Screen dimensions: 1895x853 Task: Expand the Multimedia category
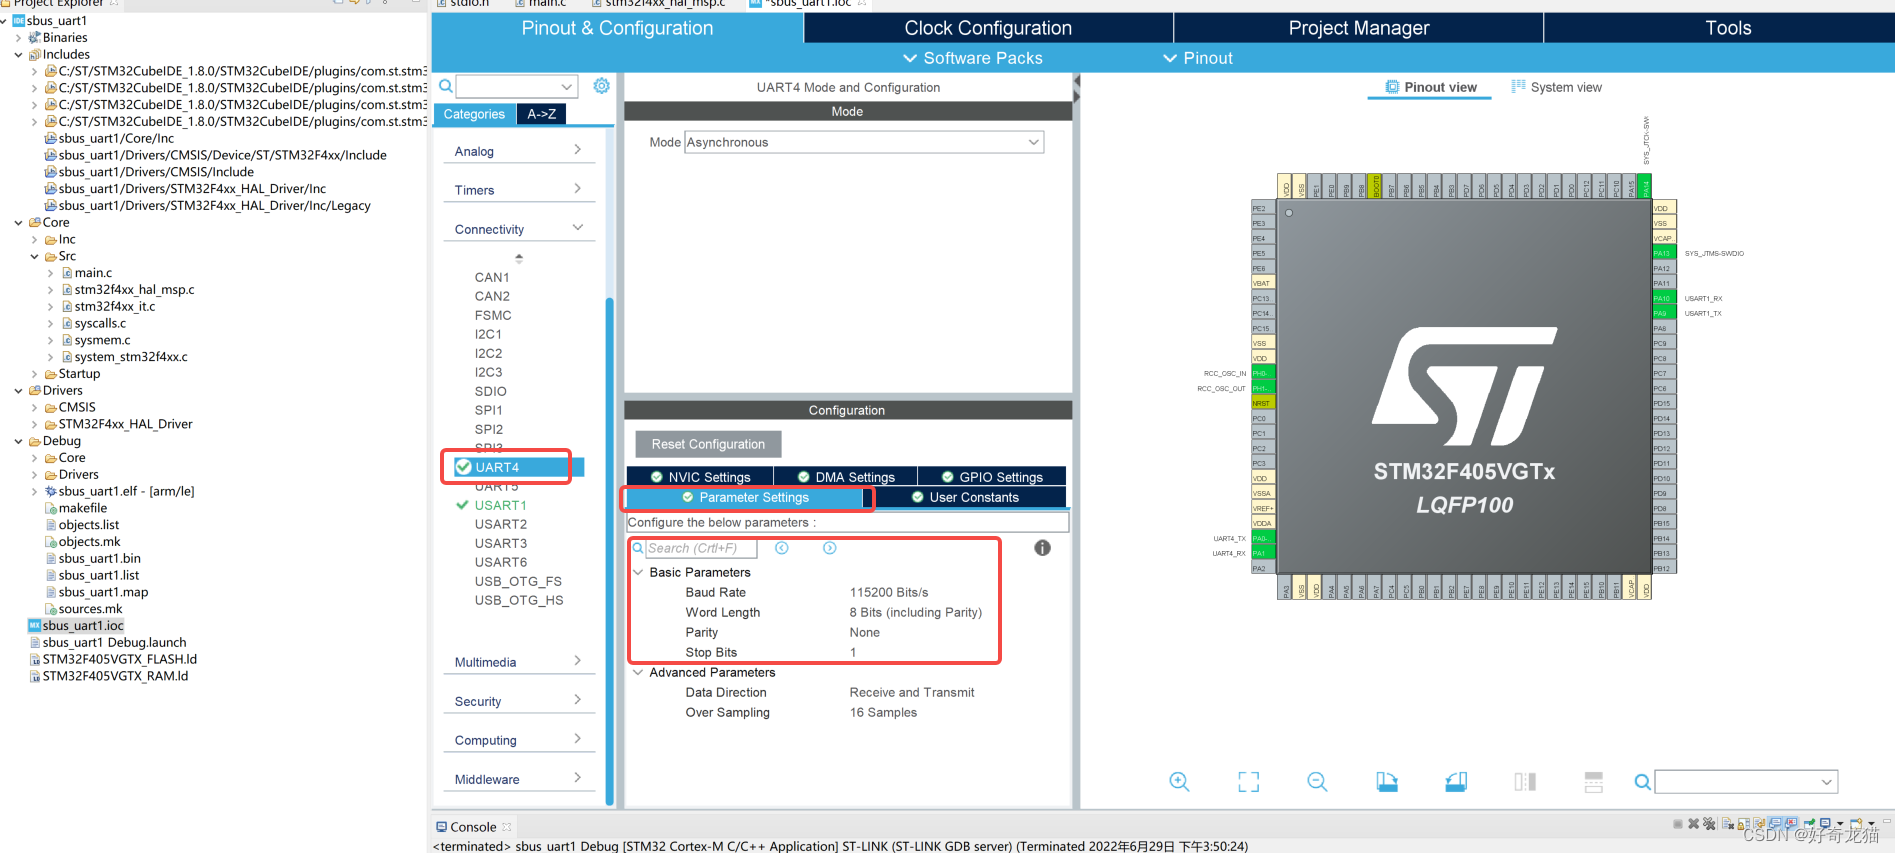pos(518,662)
